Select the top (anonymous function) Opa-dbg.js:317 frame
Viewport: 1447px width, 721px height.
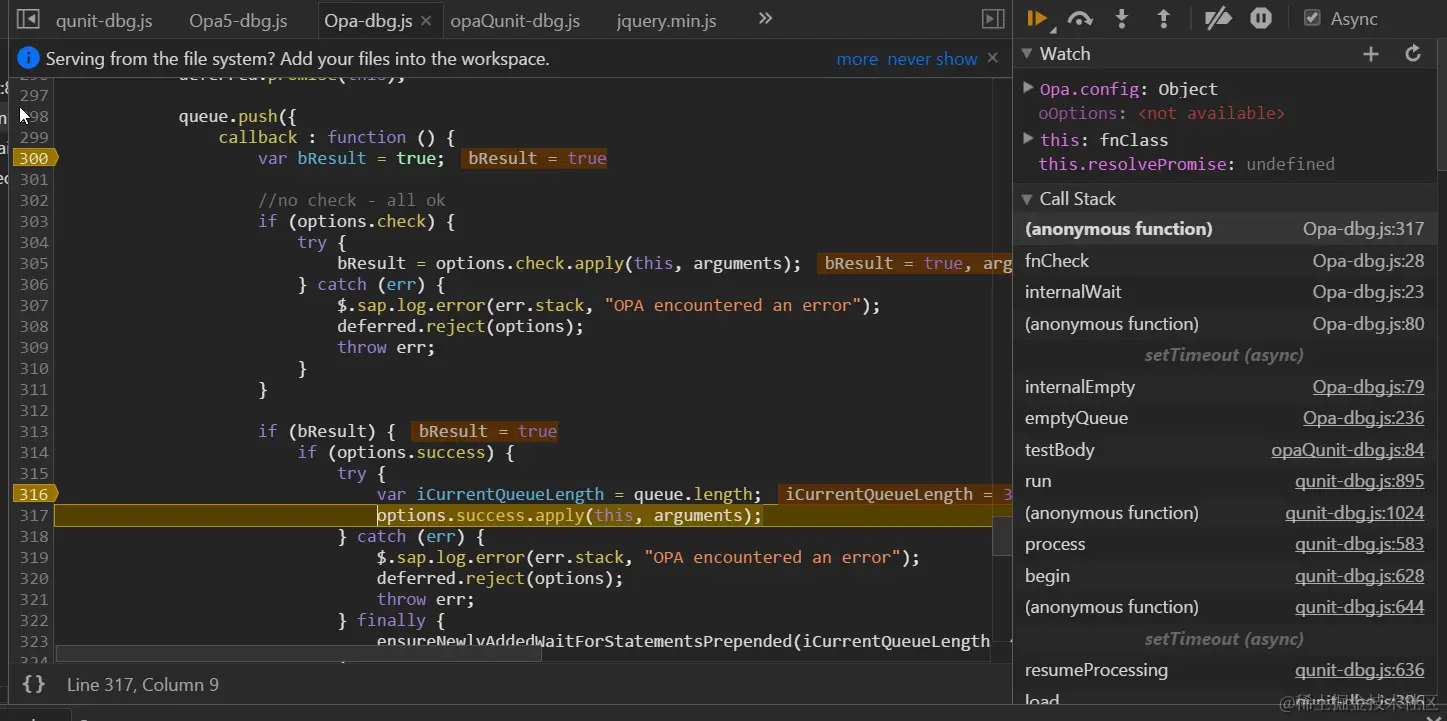(x=1224, y=229)
